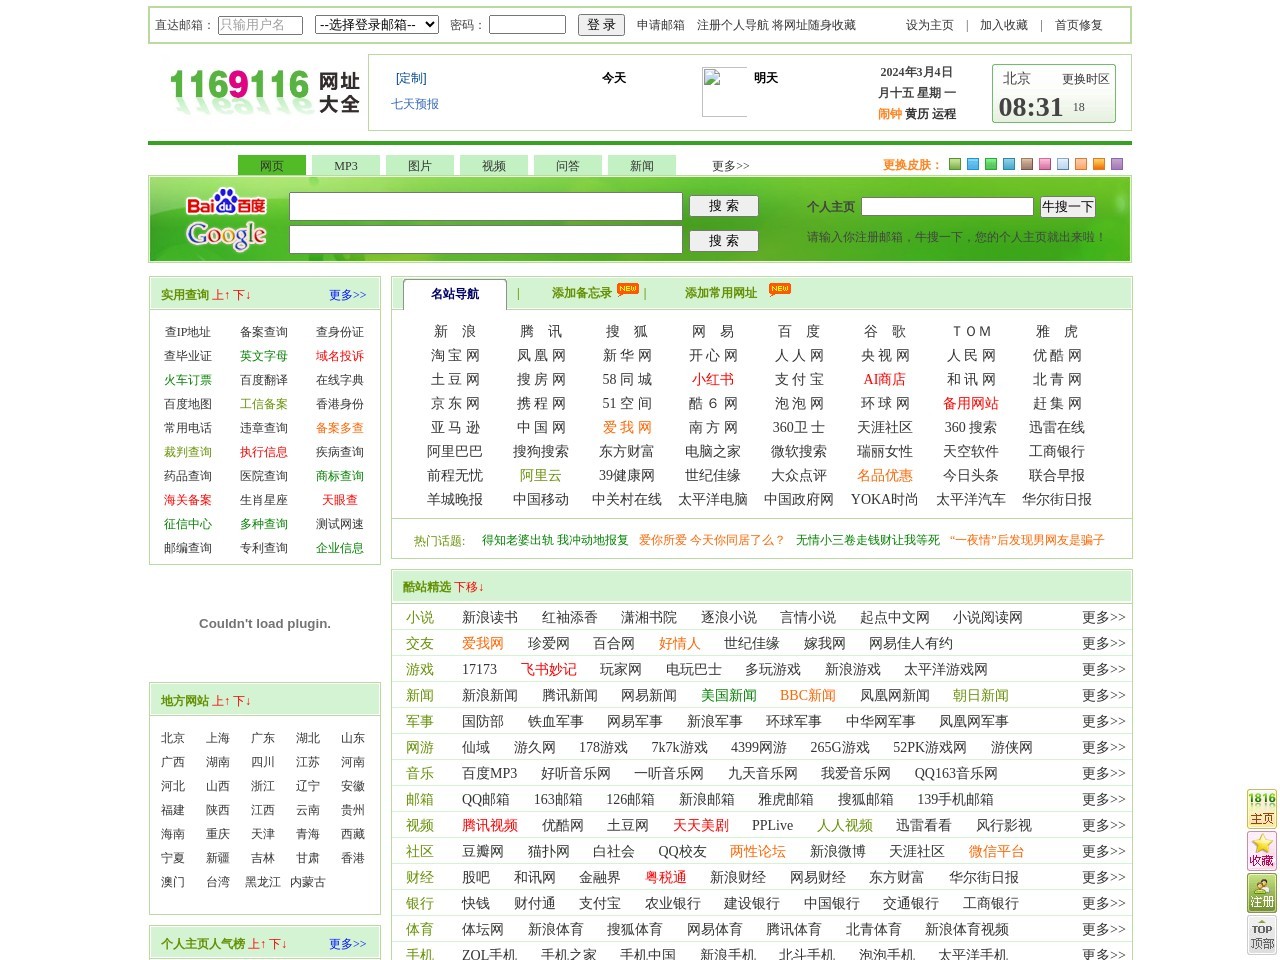Choose the purple skin color swatch
The image size is (1280, 960).
coord(1117,164)
